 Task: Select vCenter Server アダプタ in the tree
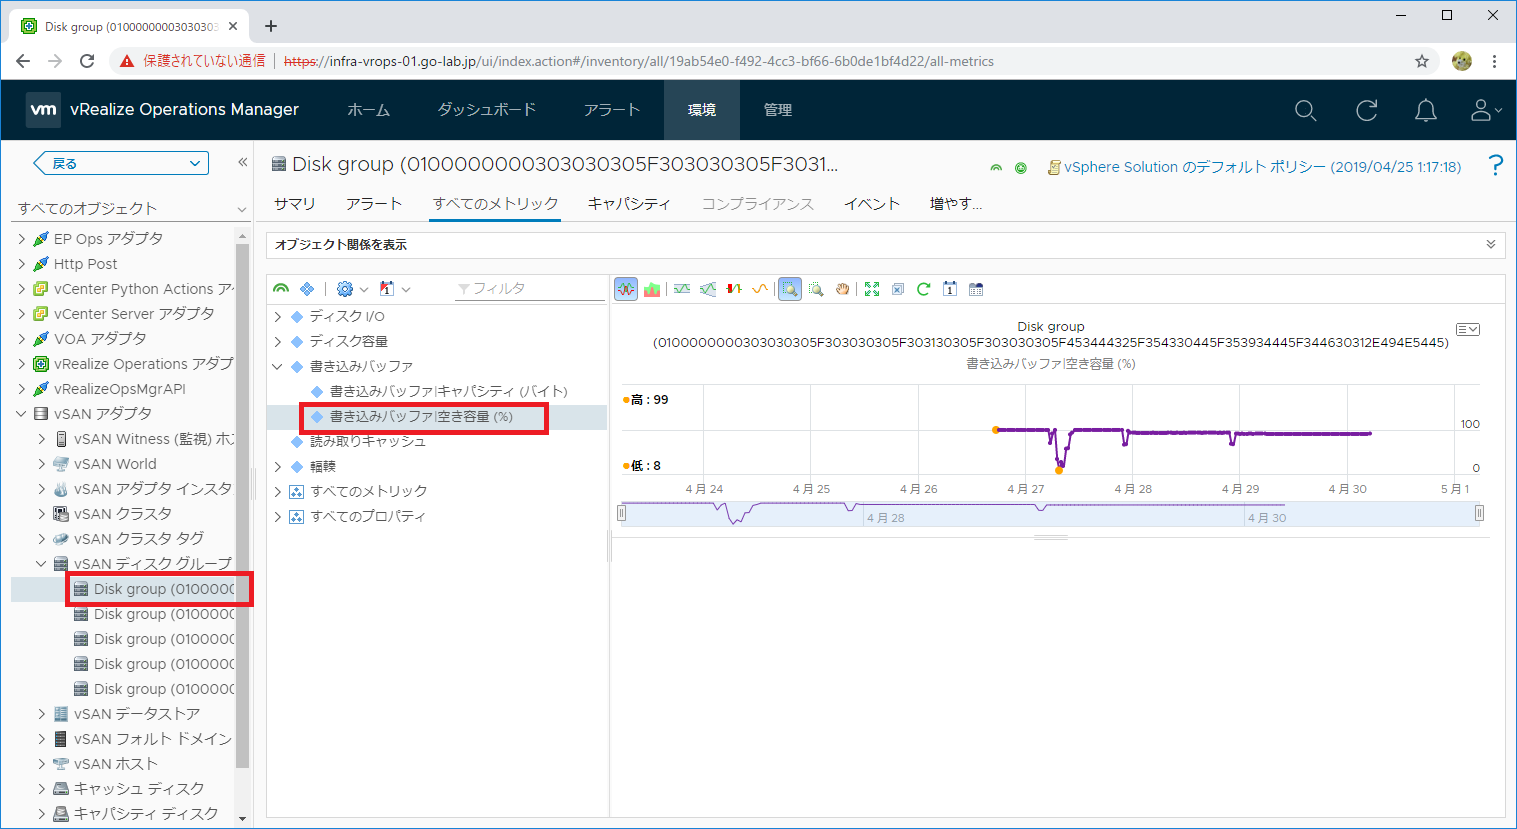click(134, 314)
